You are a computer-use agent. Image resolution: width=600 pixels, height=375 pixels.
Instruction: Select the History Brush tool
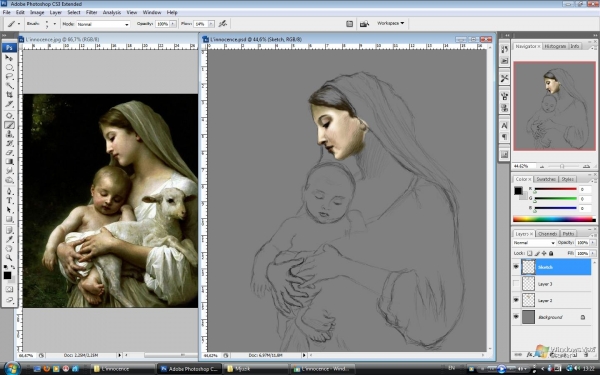point(9,143)
